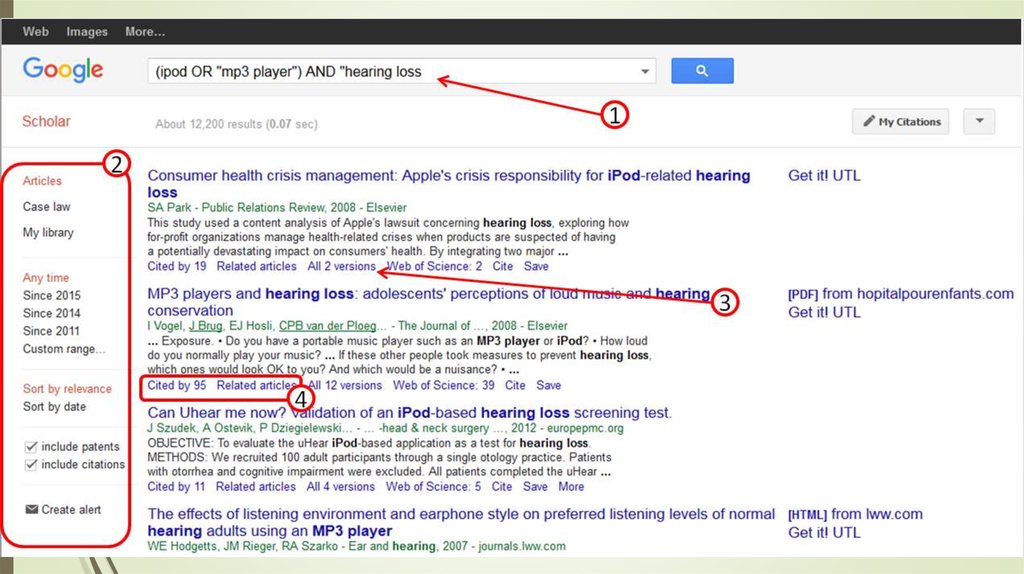The height and width of the screenshot is (574, 1024).
Task: Filter results Since 2015
Action: [52, 296]
